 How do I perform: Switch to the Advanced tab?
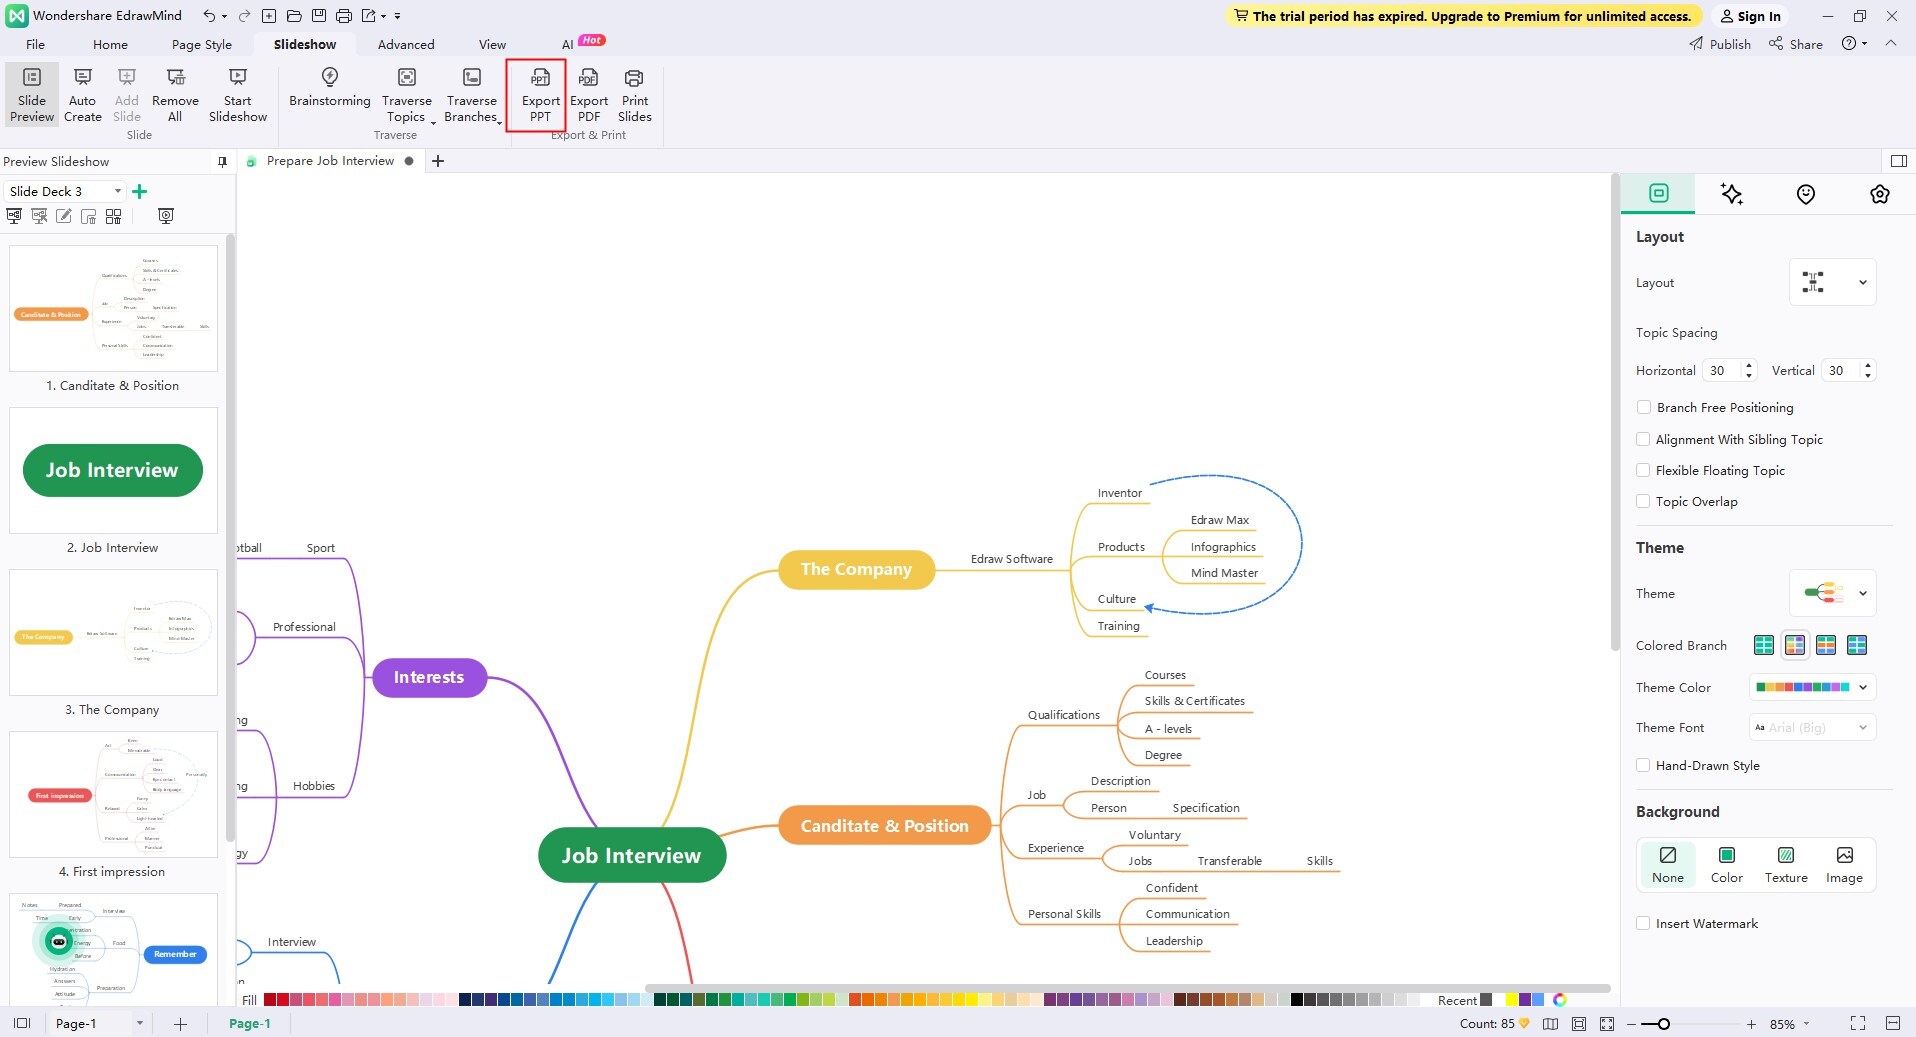click(x=406, y=44)
